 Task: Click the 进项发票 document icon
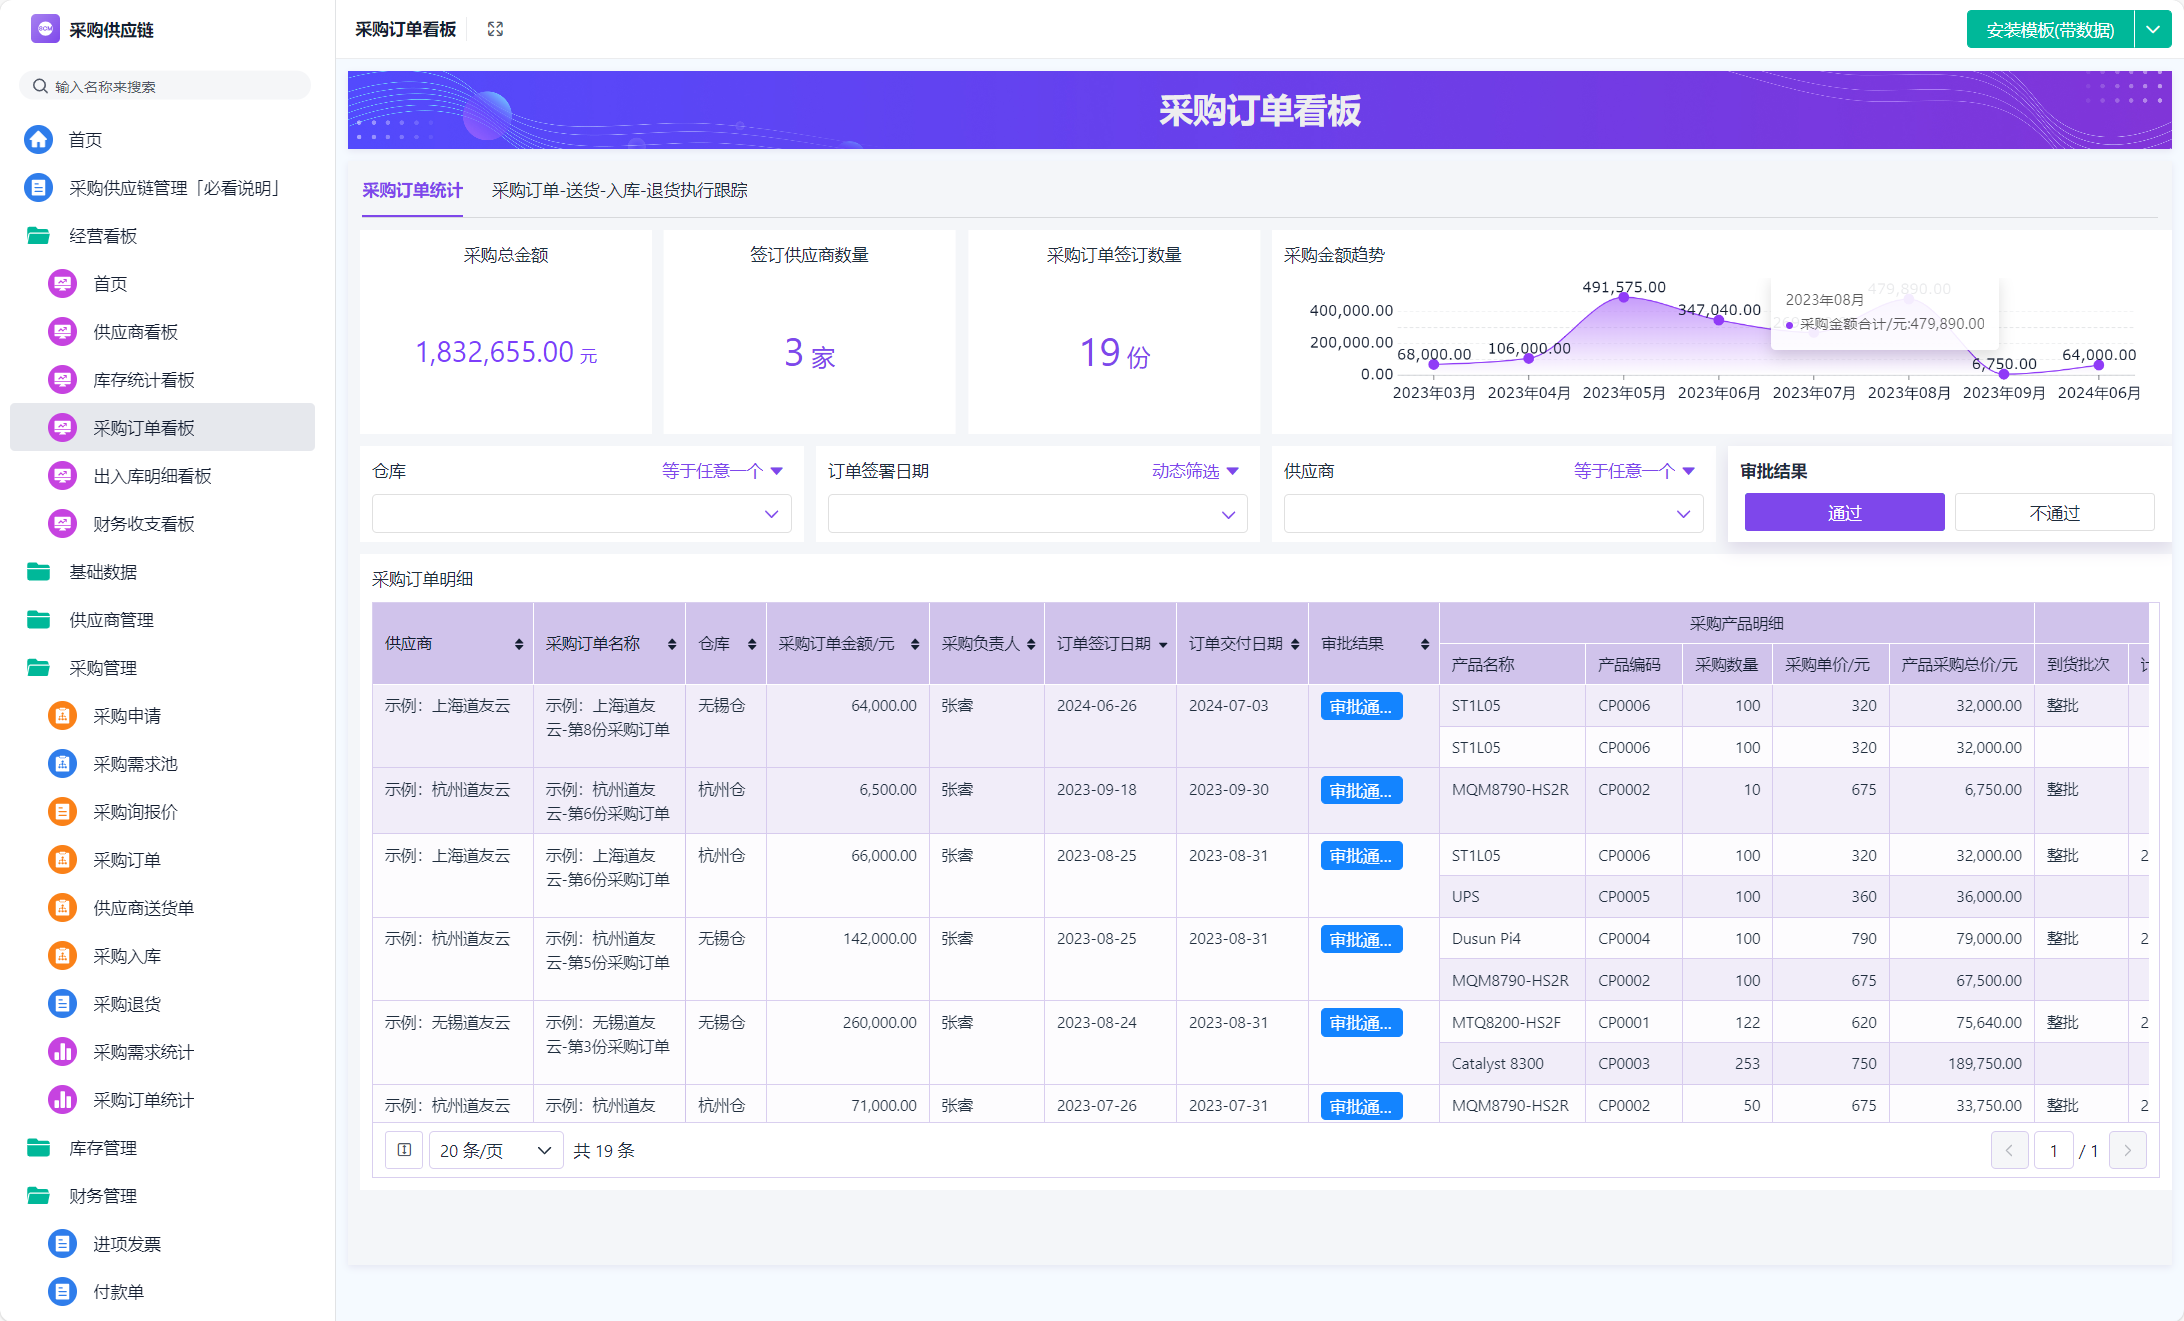tap(62, 1244)
